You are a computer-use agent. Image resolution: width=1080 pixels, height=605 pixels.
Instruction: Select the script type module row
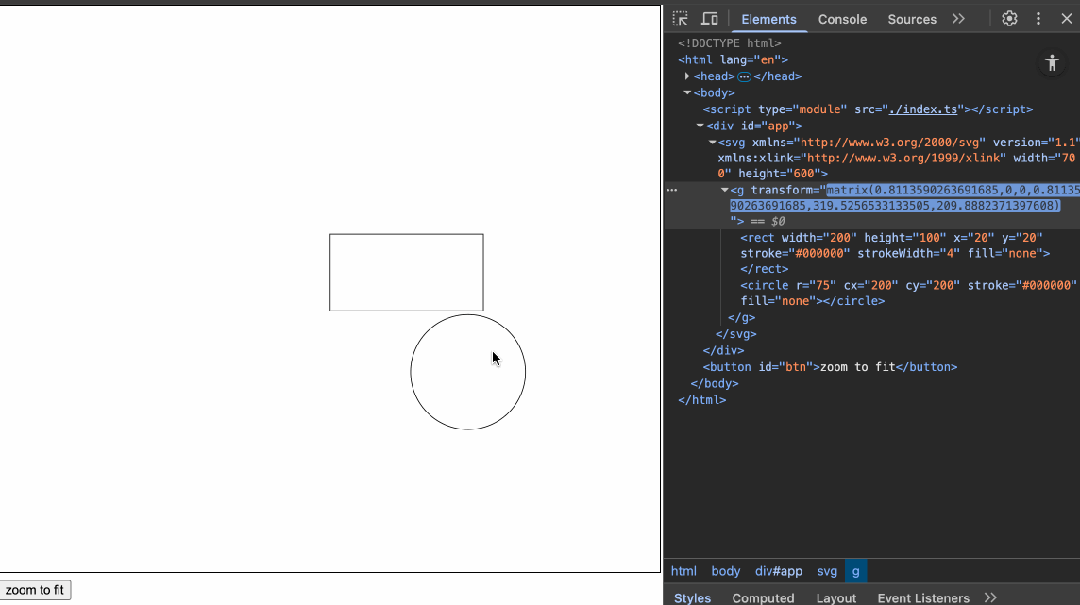868,109
